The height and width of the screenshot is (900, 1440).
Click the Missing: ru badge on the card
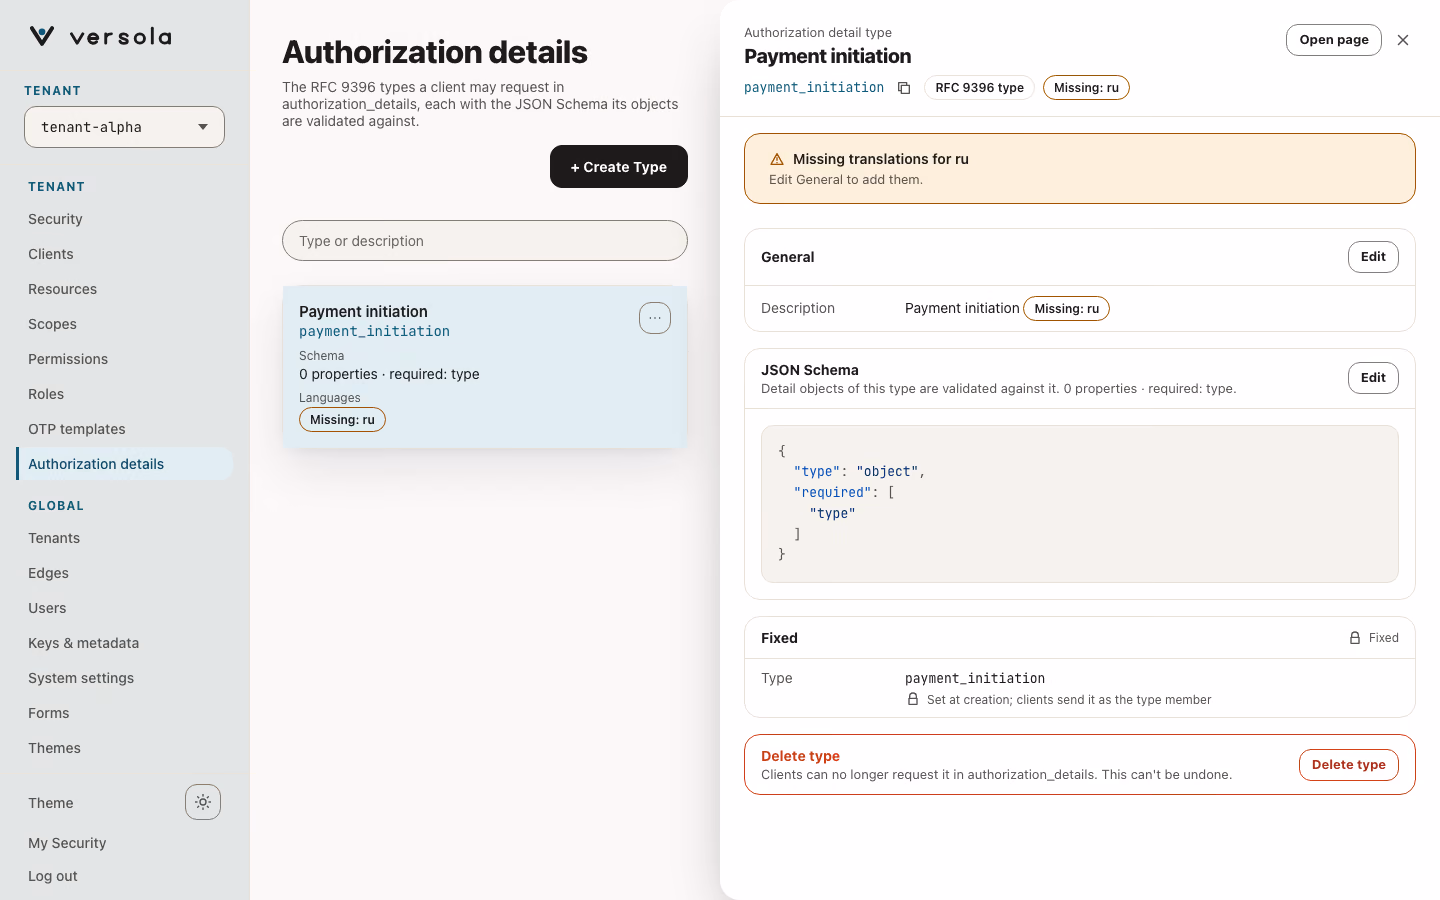342,420
